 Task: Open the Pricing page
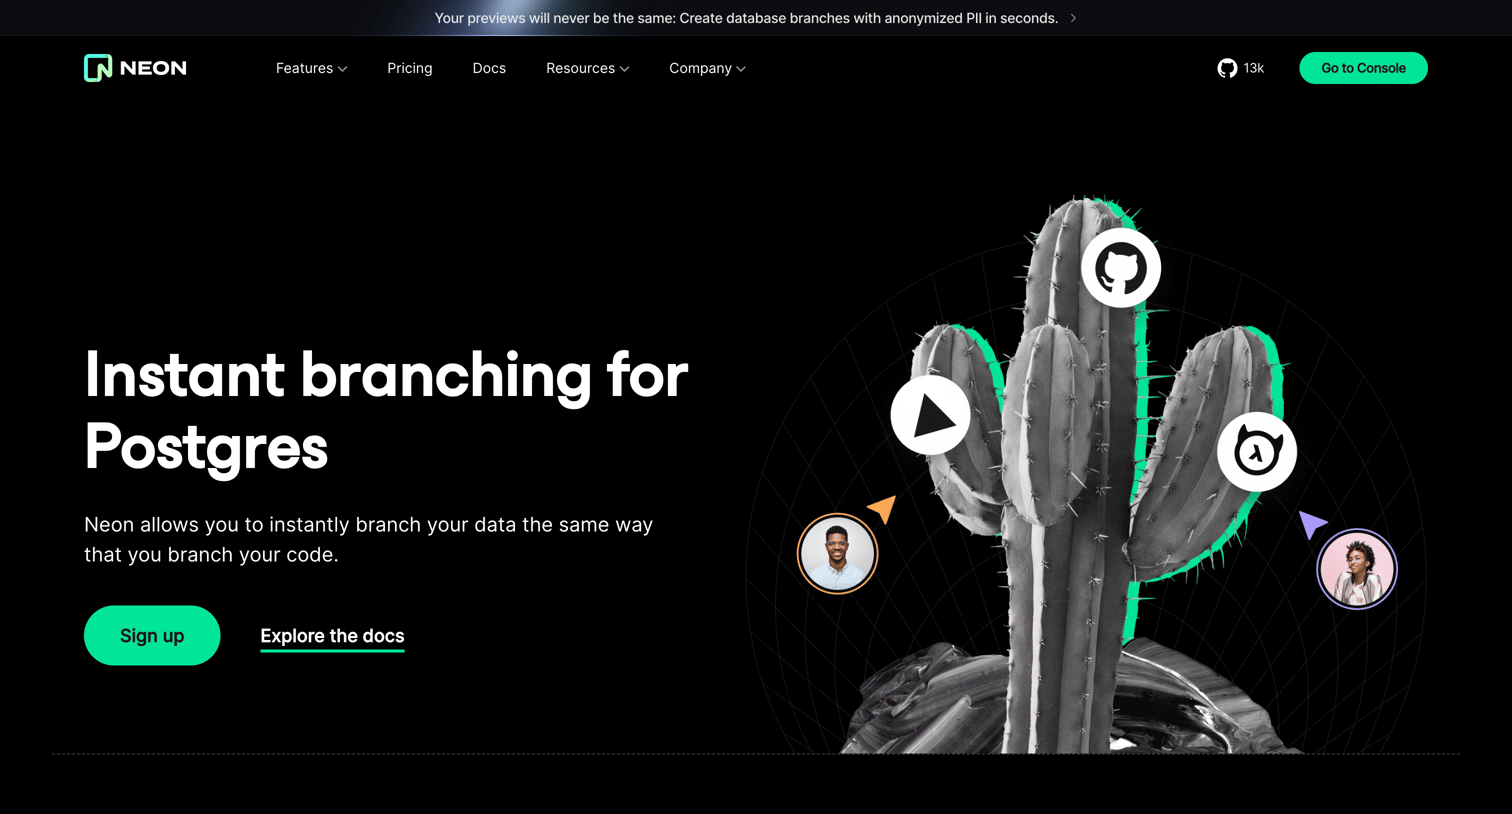coord(410,68)
